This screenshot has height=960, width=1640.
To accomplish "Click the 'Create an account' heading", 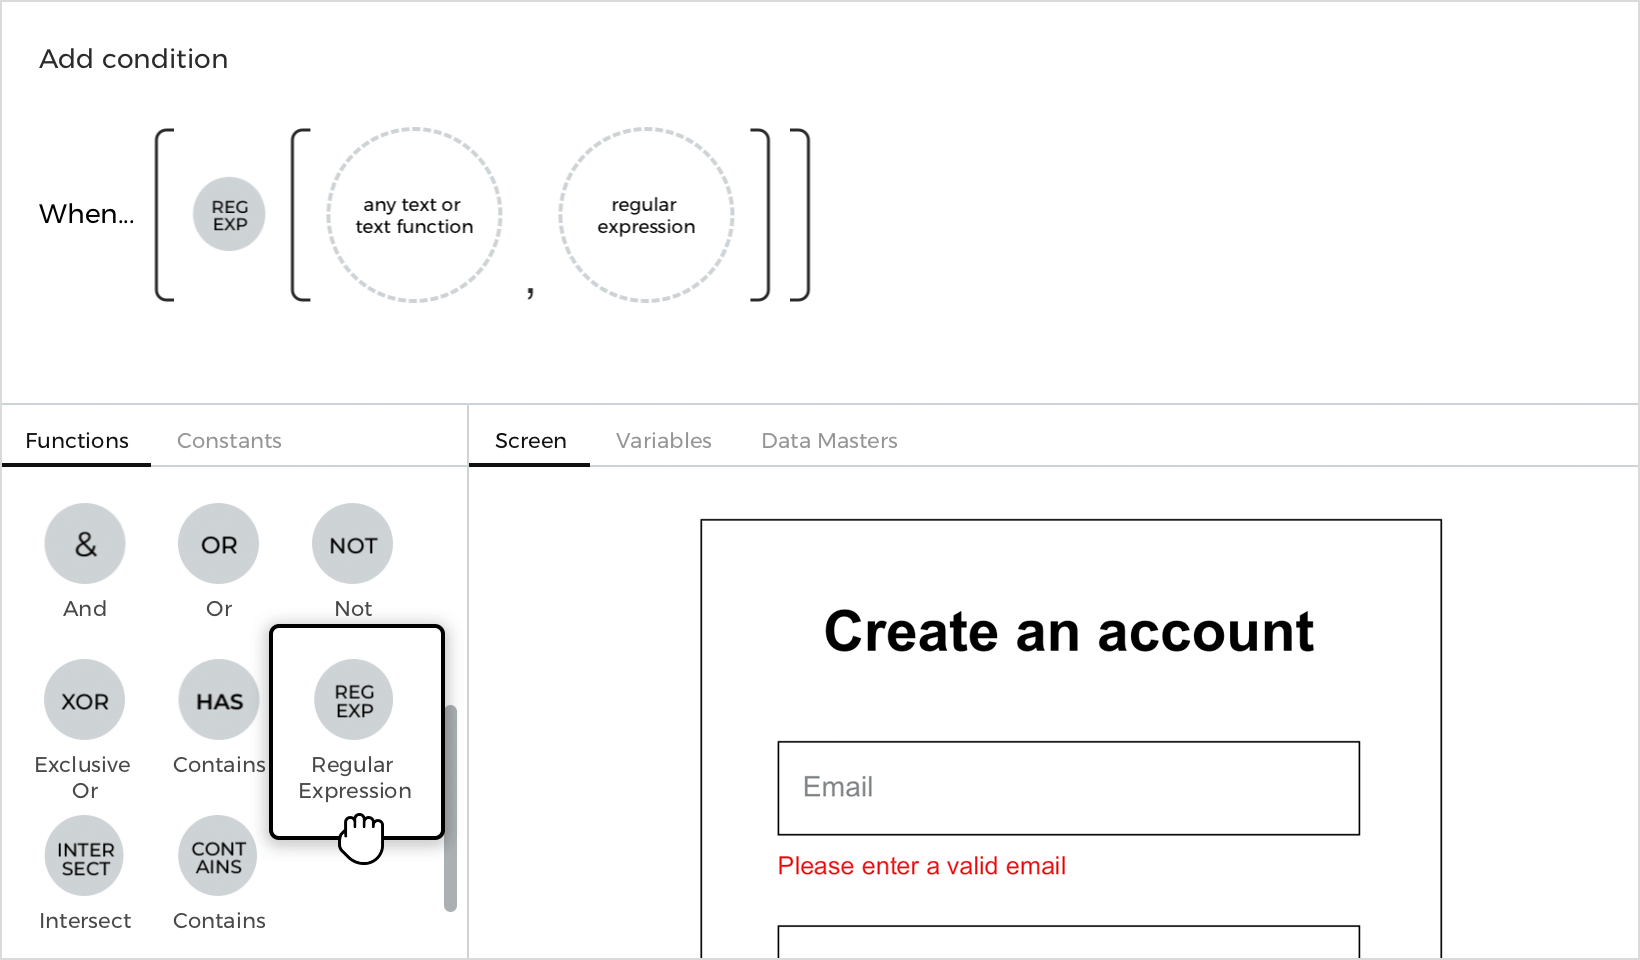I will (x=1069, y=632).
